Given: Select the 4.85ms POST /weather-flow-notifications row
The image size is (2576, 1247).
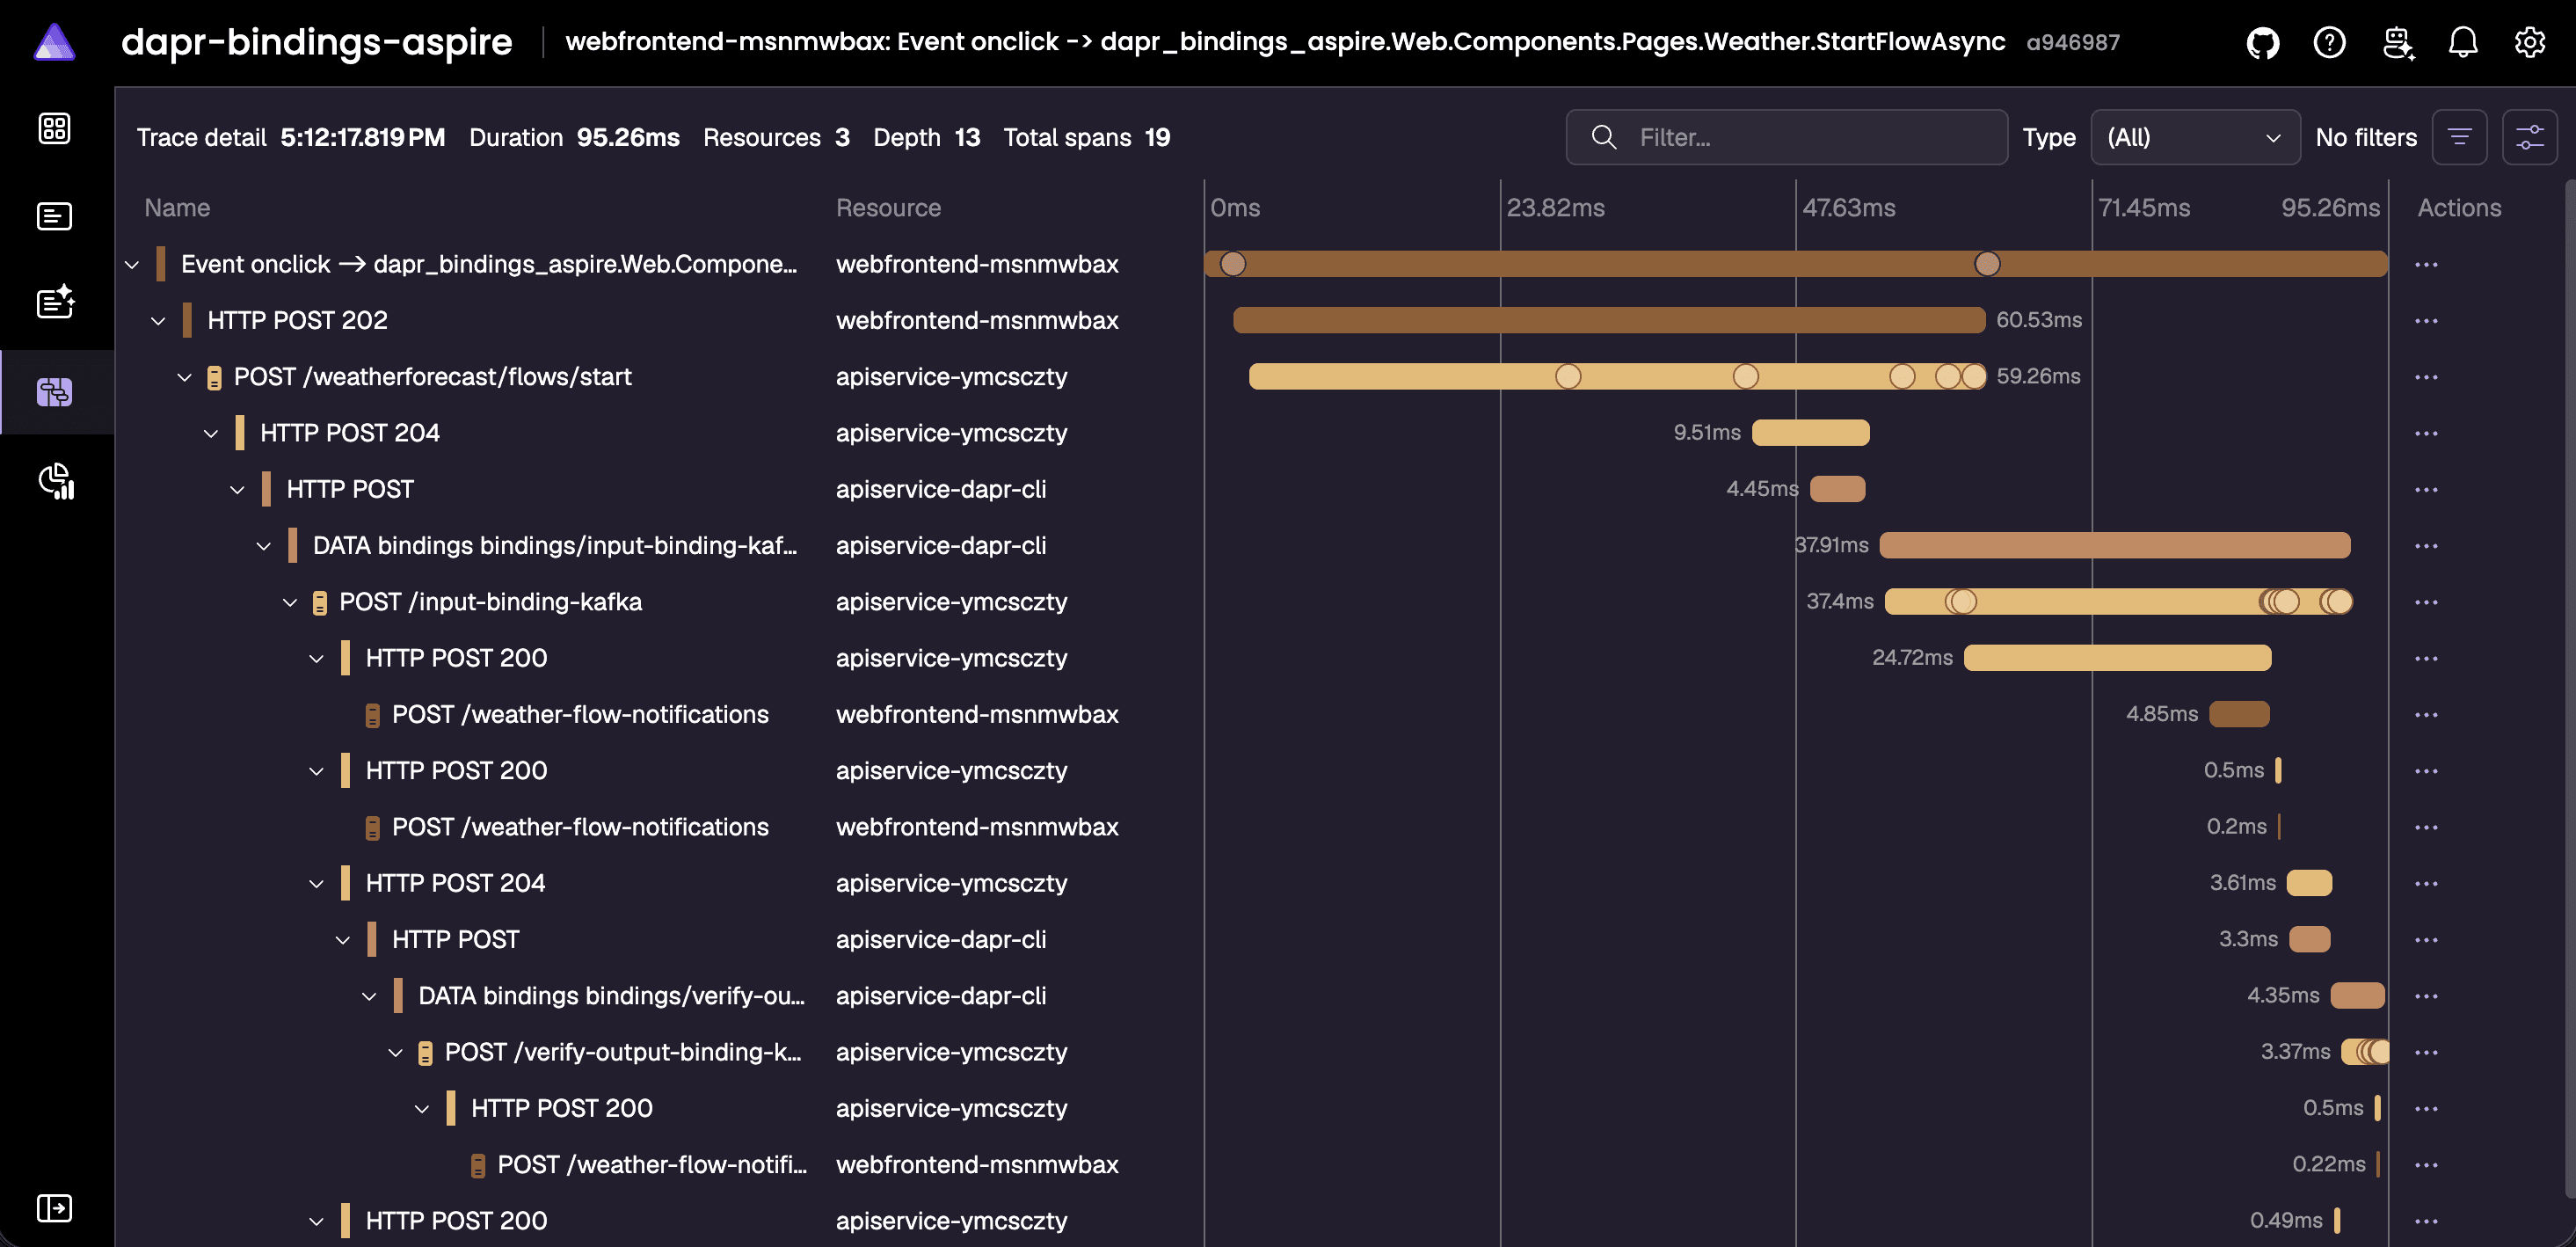Looking at the screenshot, I should pos(1258,715).
